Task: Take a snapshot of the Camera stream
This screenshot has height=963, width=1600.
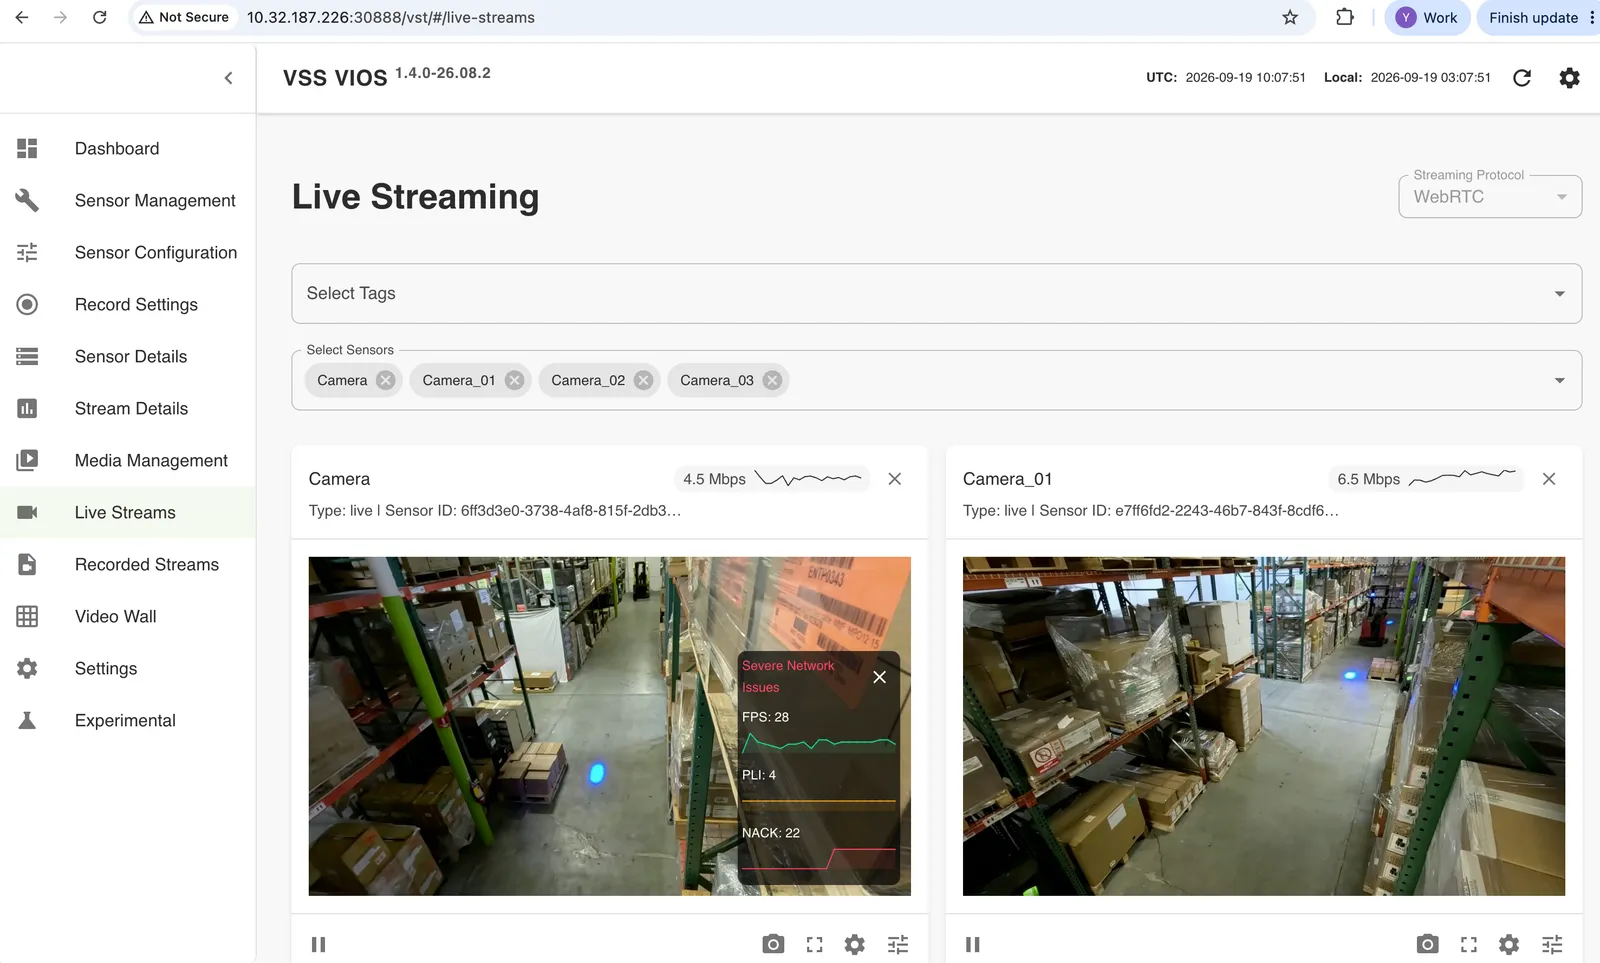Action: click(773, 944)
